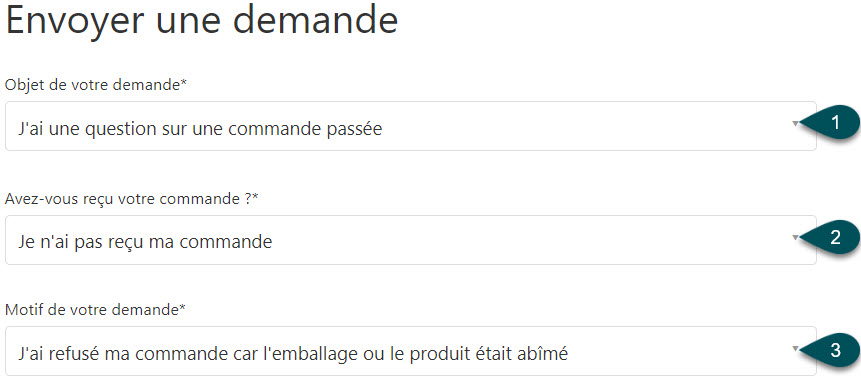
Task: Open the Avez-vous reçu votre commande dropdown
Action: point(411,240)
